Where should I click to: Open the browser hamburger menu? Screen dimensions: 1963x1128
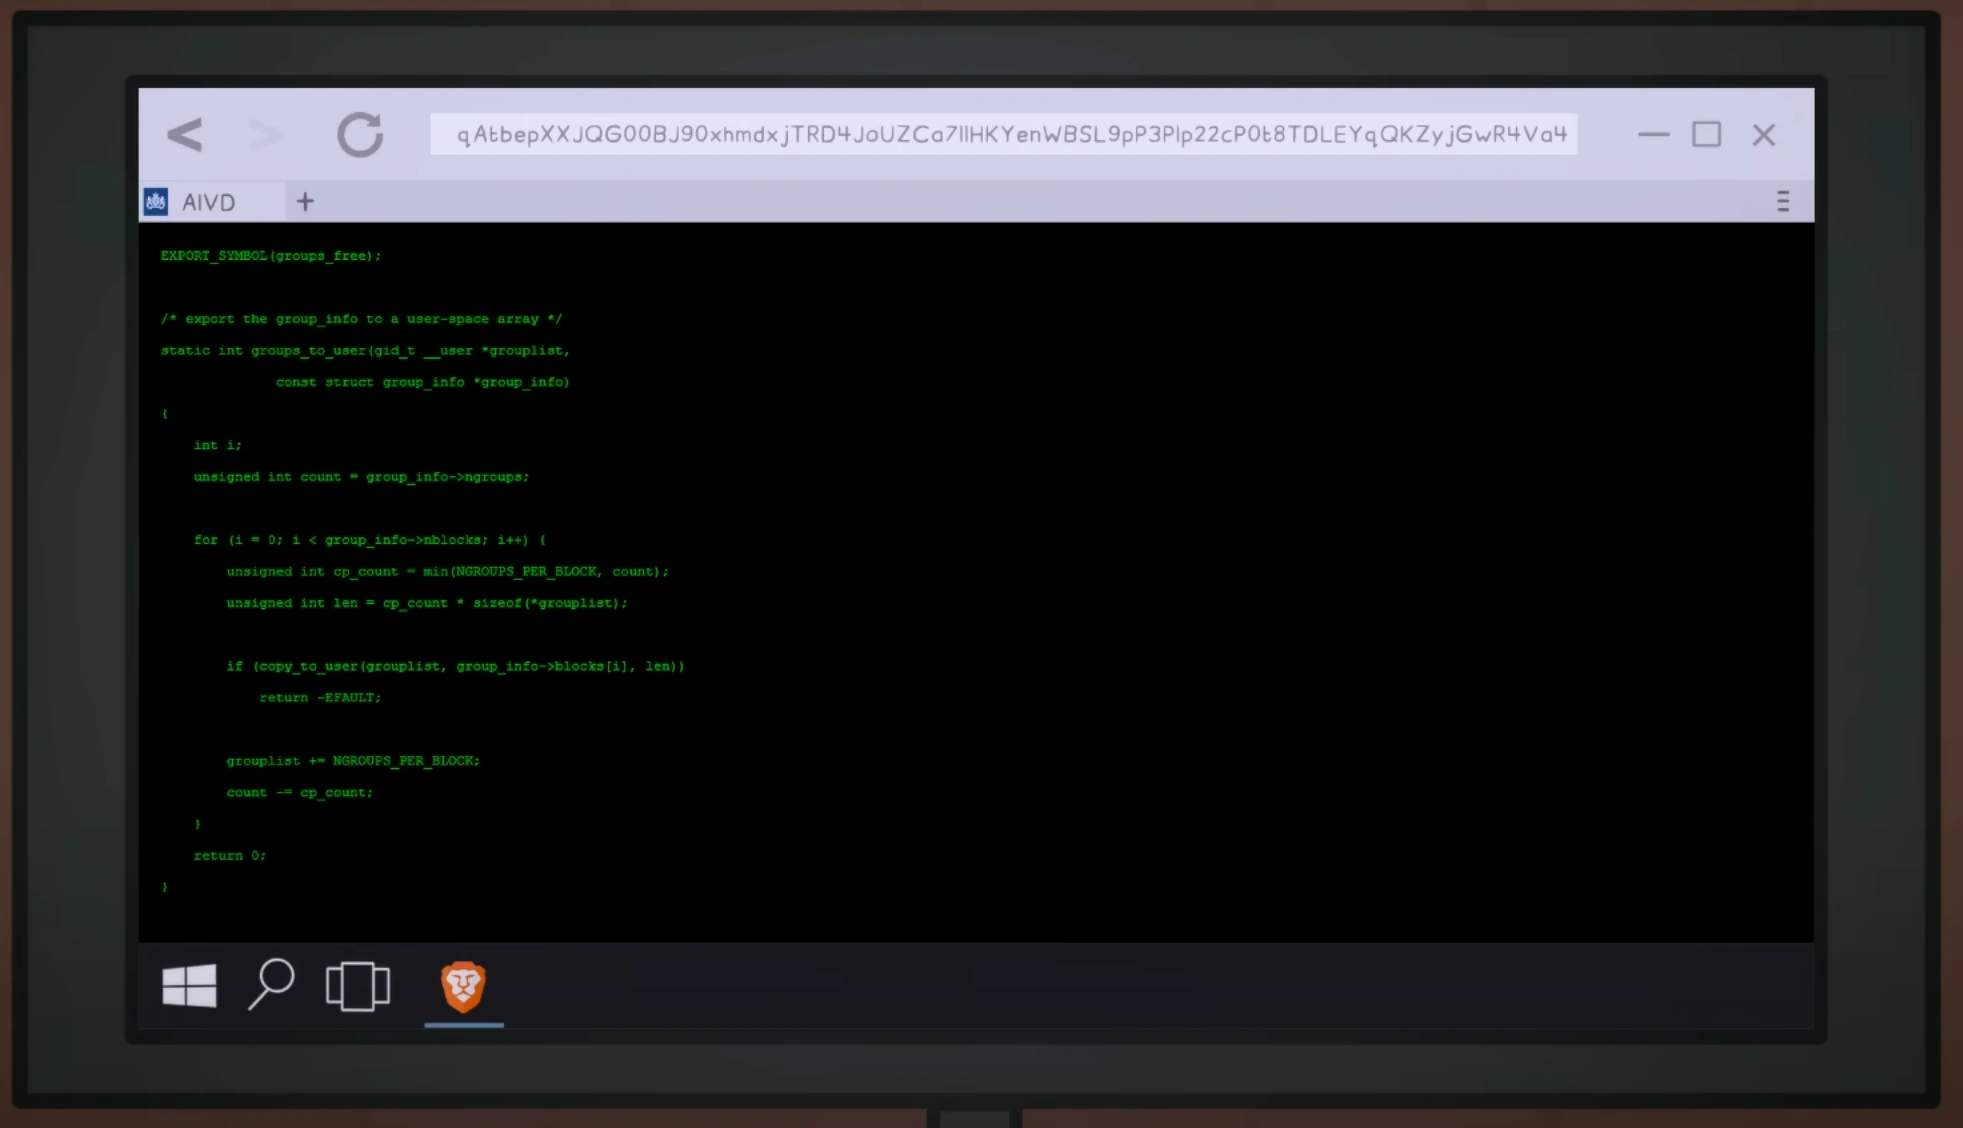point(1782,202)
